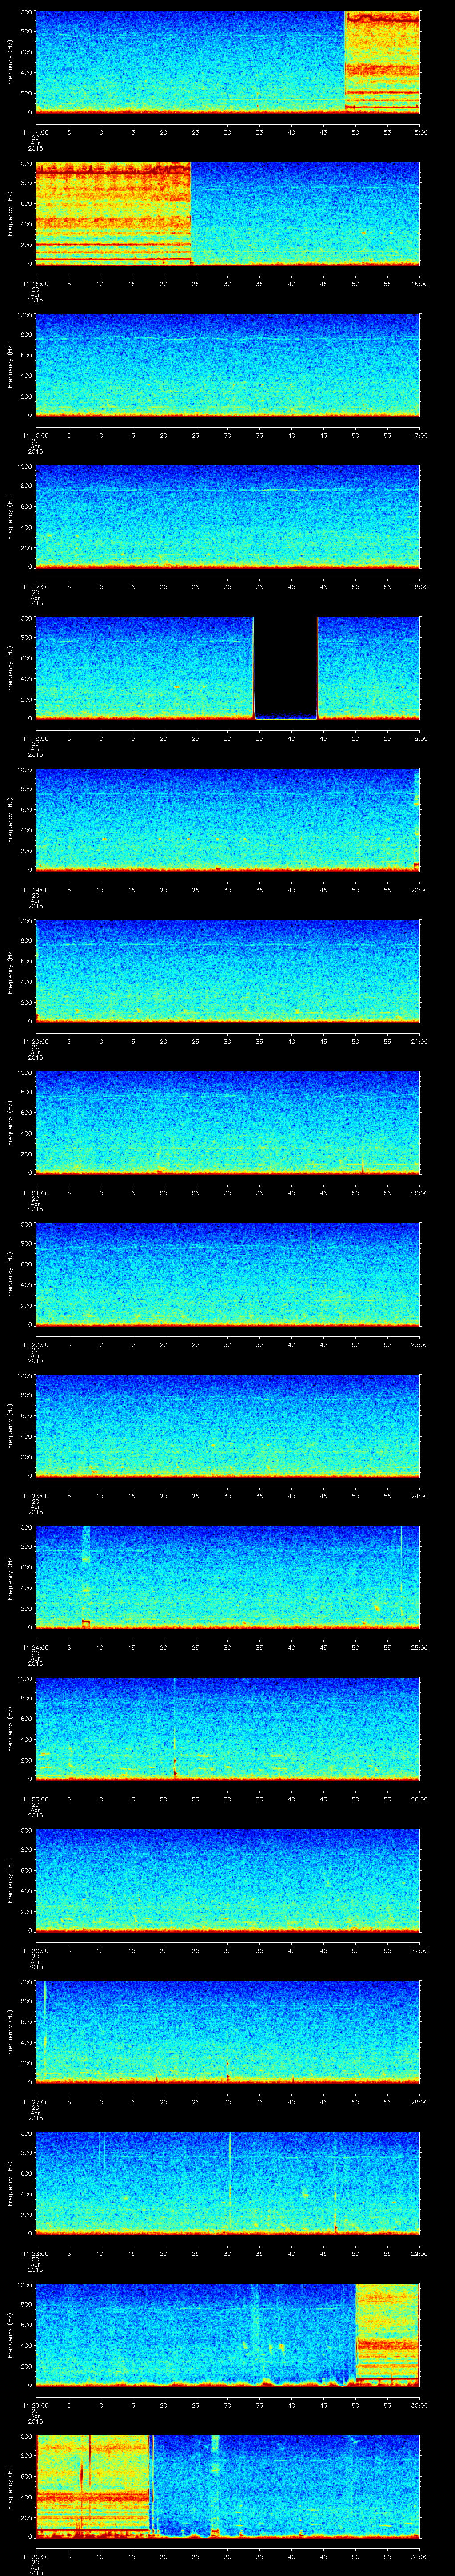Click the 11:30:00 start time label

click(35, 2556)
